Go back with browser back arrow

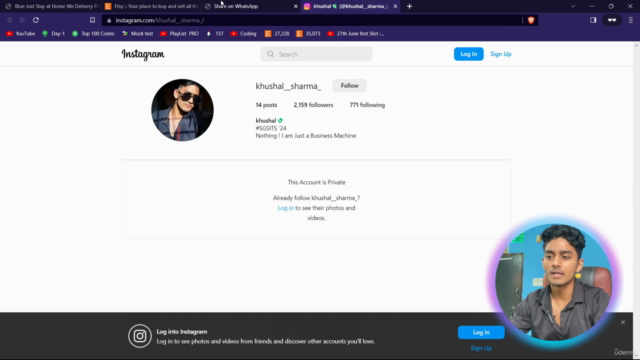pyautogui.click(x=9, y=20)
